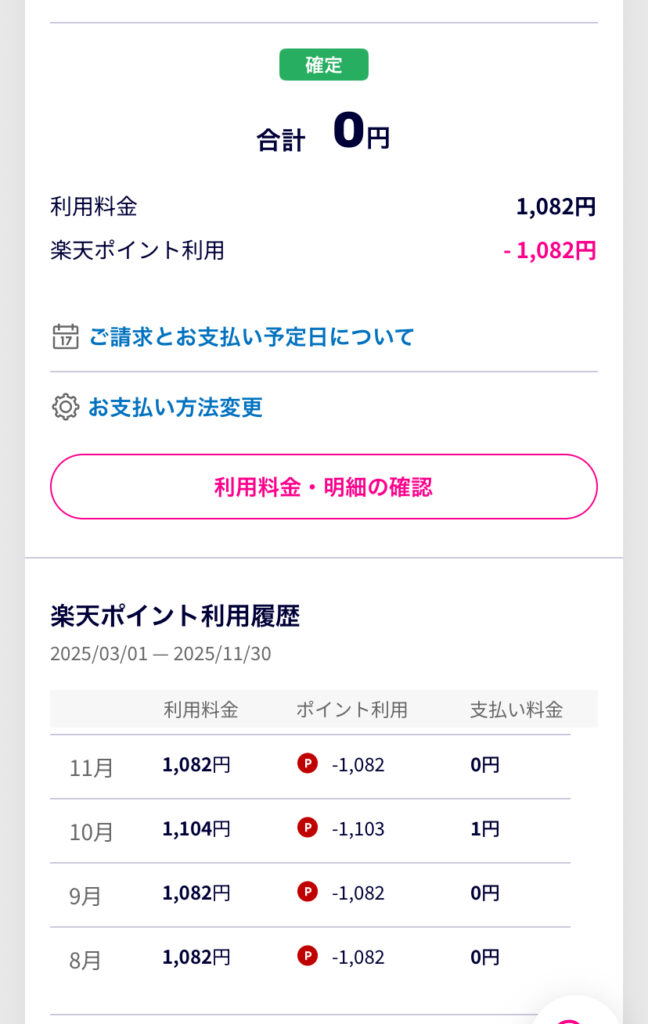Click the gear icon beside お支払い方法変更

(x=65, y=407)
